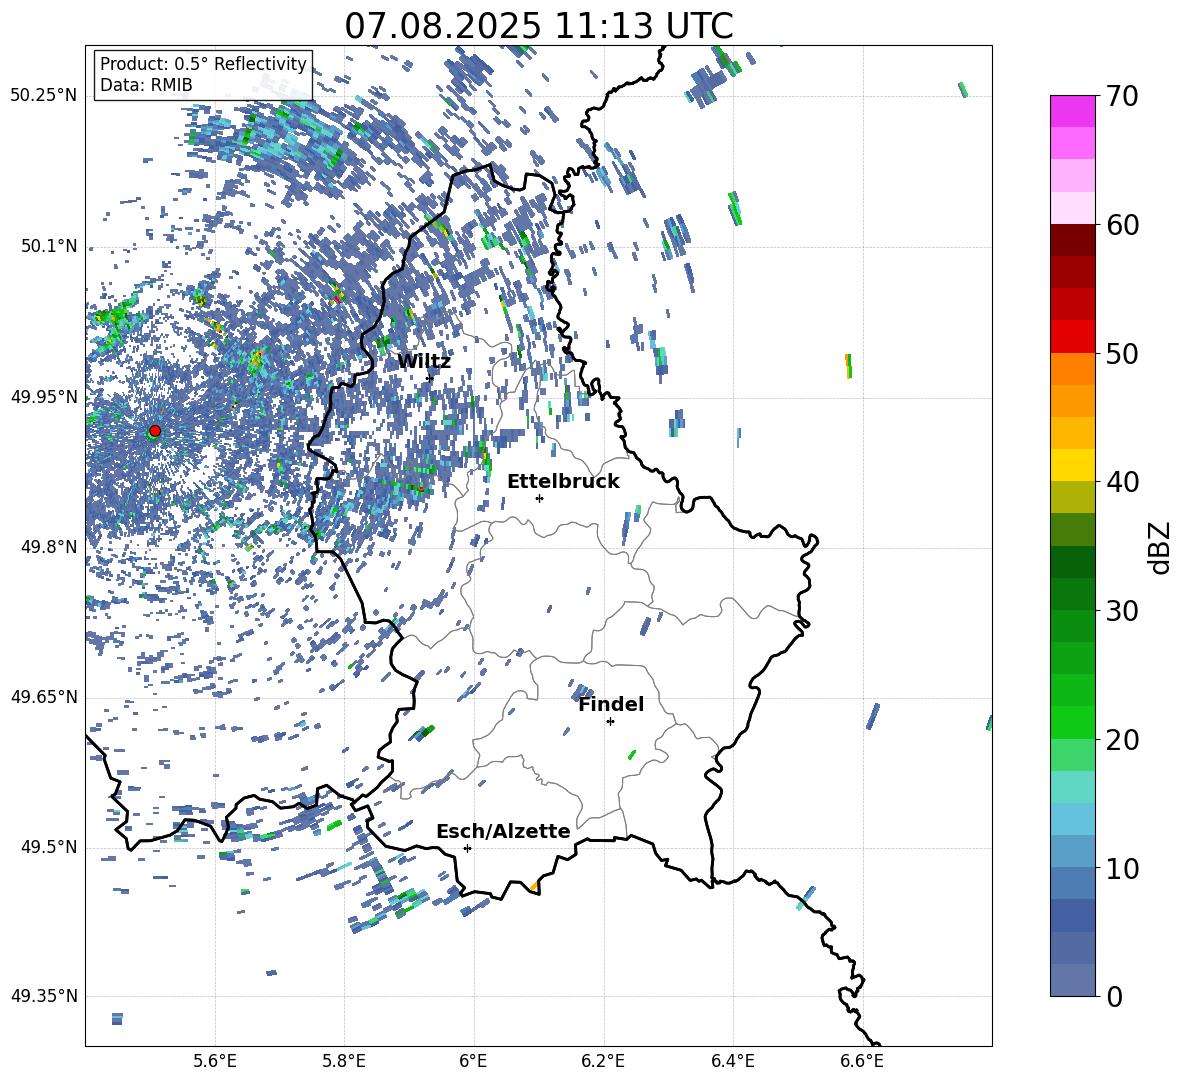
Task: Click the 6.6°E longitude label
Action: coord(862,1061)
